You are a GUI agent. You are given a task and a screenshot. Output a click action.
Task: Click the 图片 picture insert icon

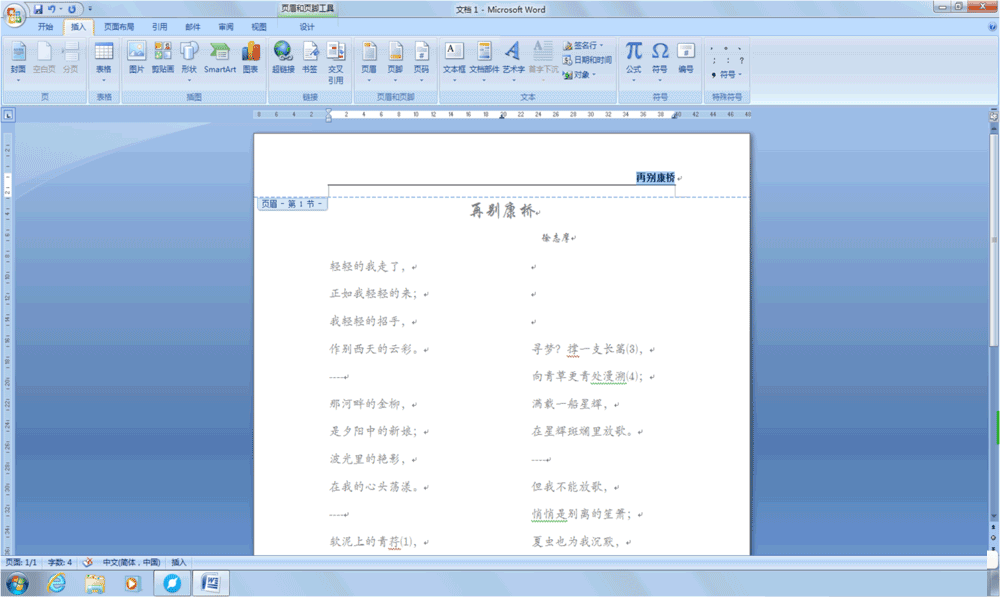pos(136,57)
